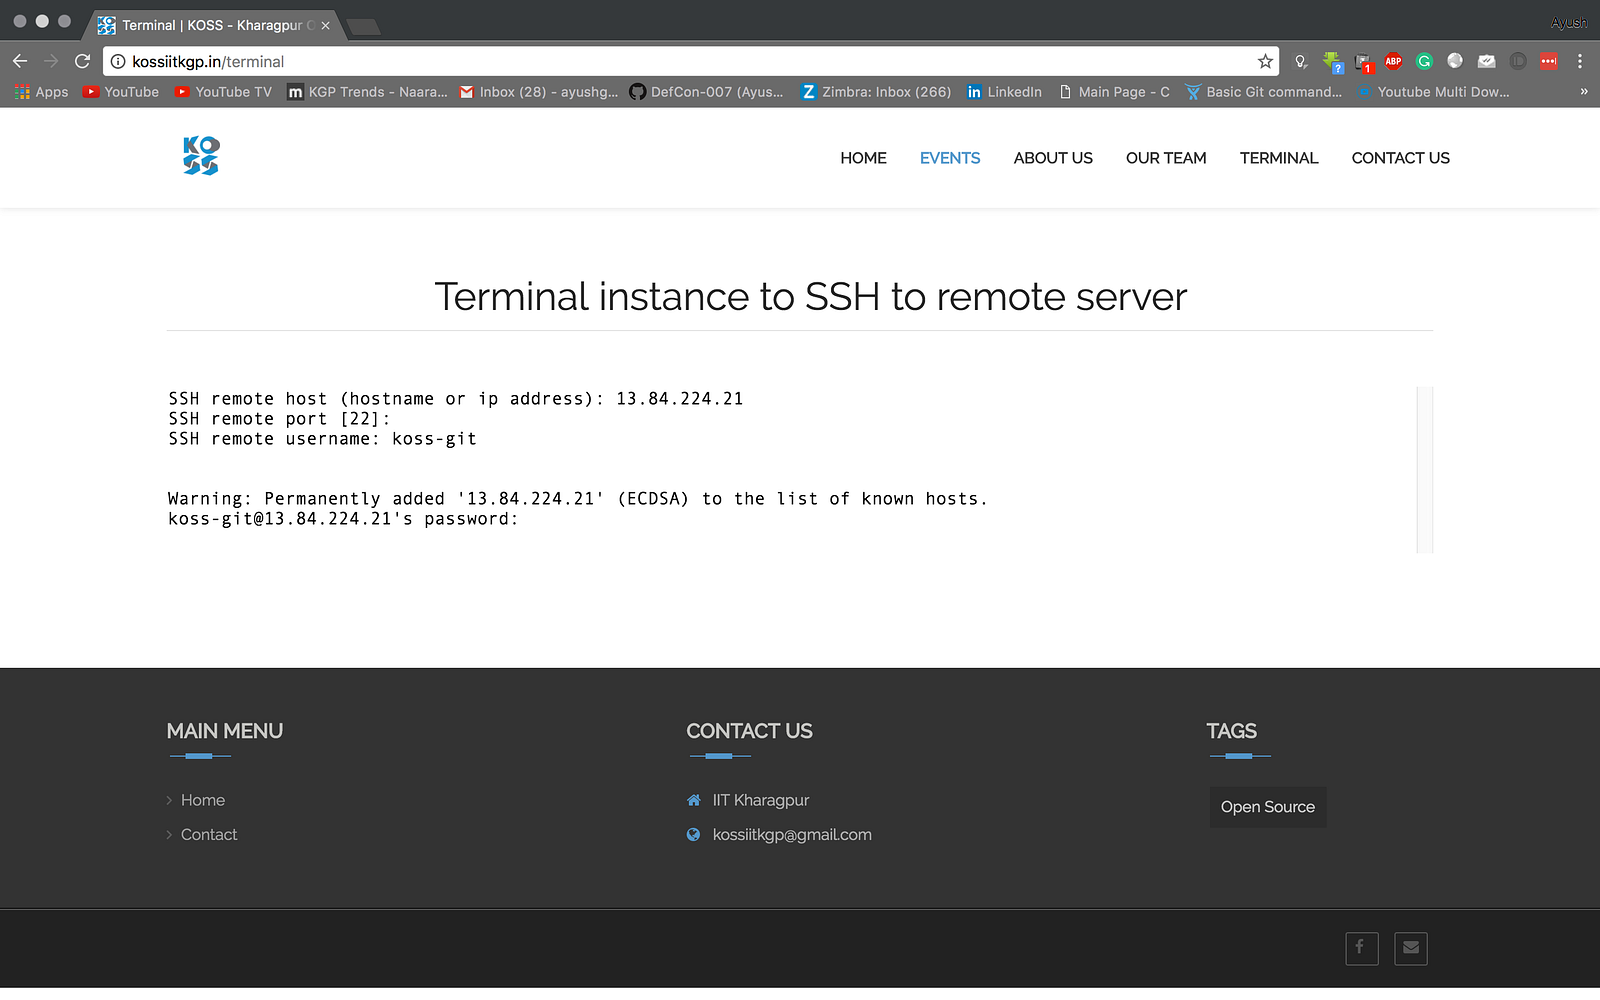Open the Basic Git command bookmark
This screenshot has width=1600, height=1000.
pos(1264,92)
